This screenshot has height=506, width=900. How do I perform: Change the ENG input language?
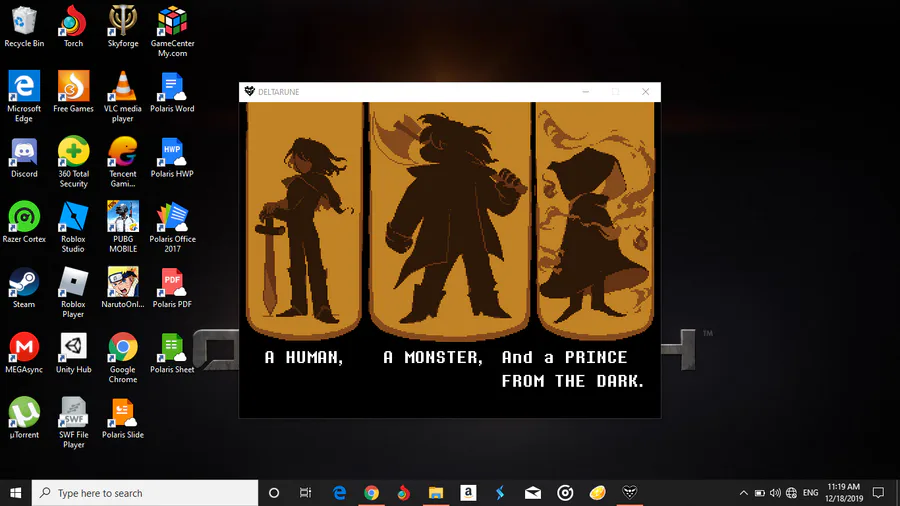click(x=810, y=493)
